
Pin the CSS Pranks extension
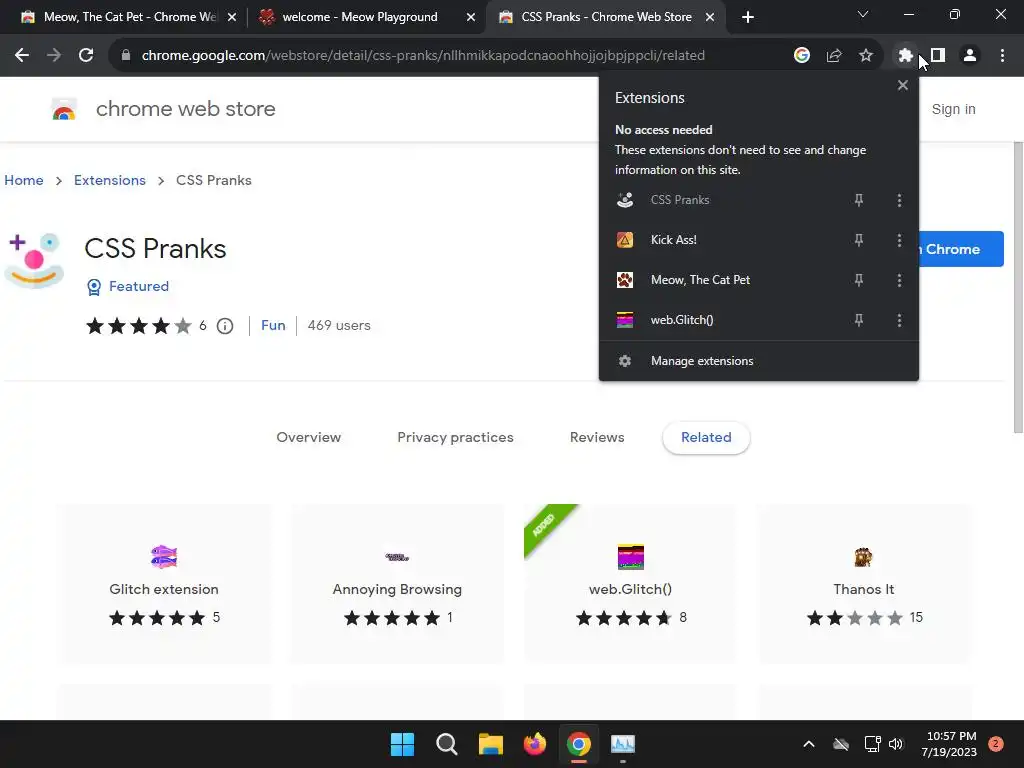click(859, 200)
